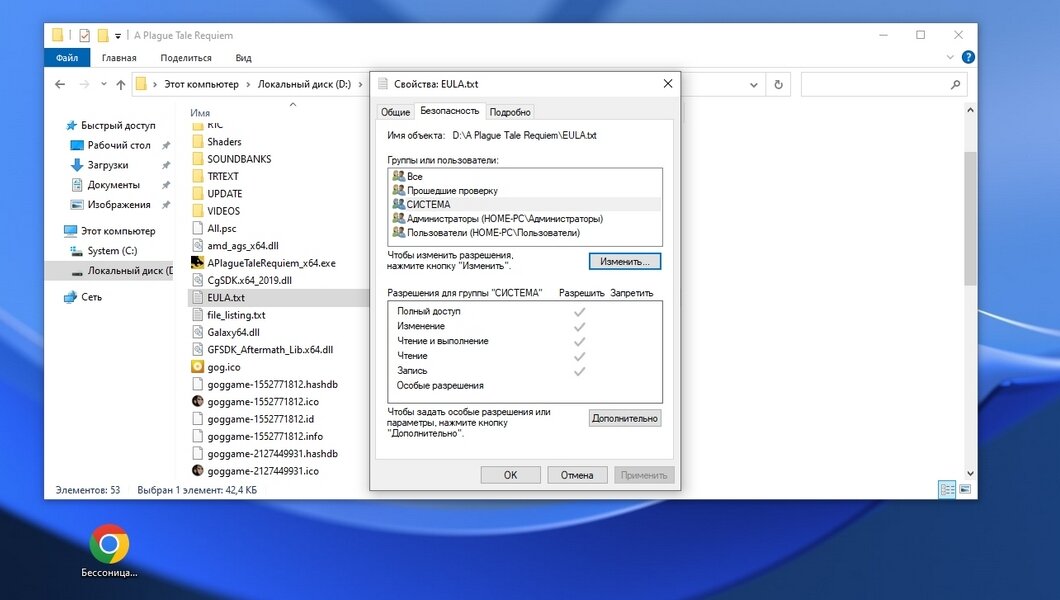Select the SOUNDBANKS folder icon
This screenshot has height=600, width=1060.
(x=197, y=159)
